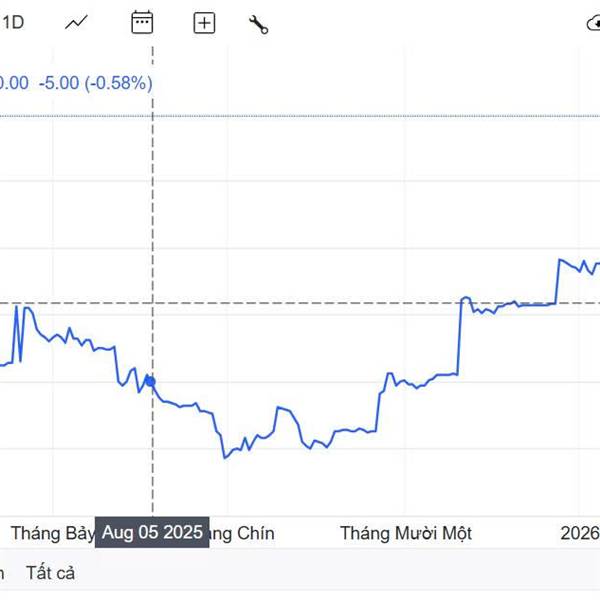Screen dimensions: 600x600
Task: Click the blue data point marker on the line
Action: [150, 381]
